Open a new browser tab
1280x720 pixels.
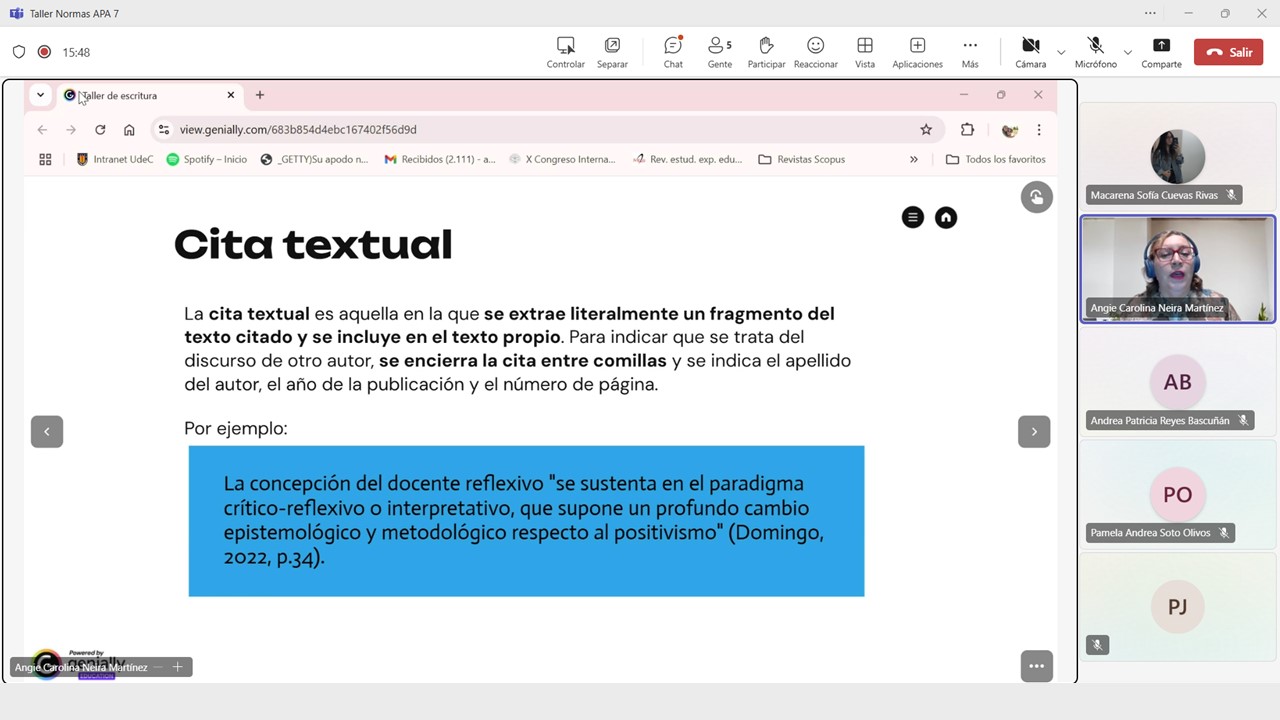[x=260, y=95]
